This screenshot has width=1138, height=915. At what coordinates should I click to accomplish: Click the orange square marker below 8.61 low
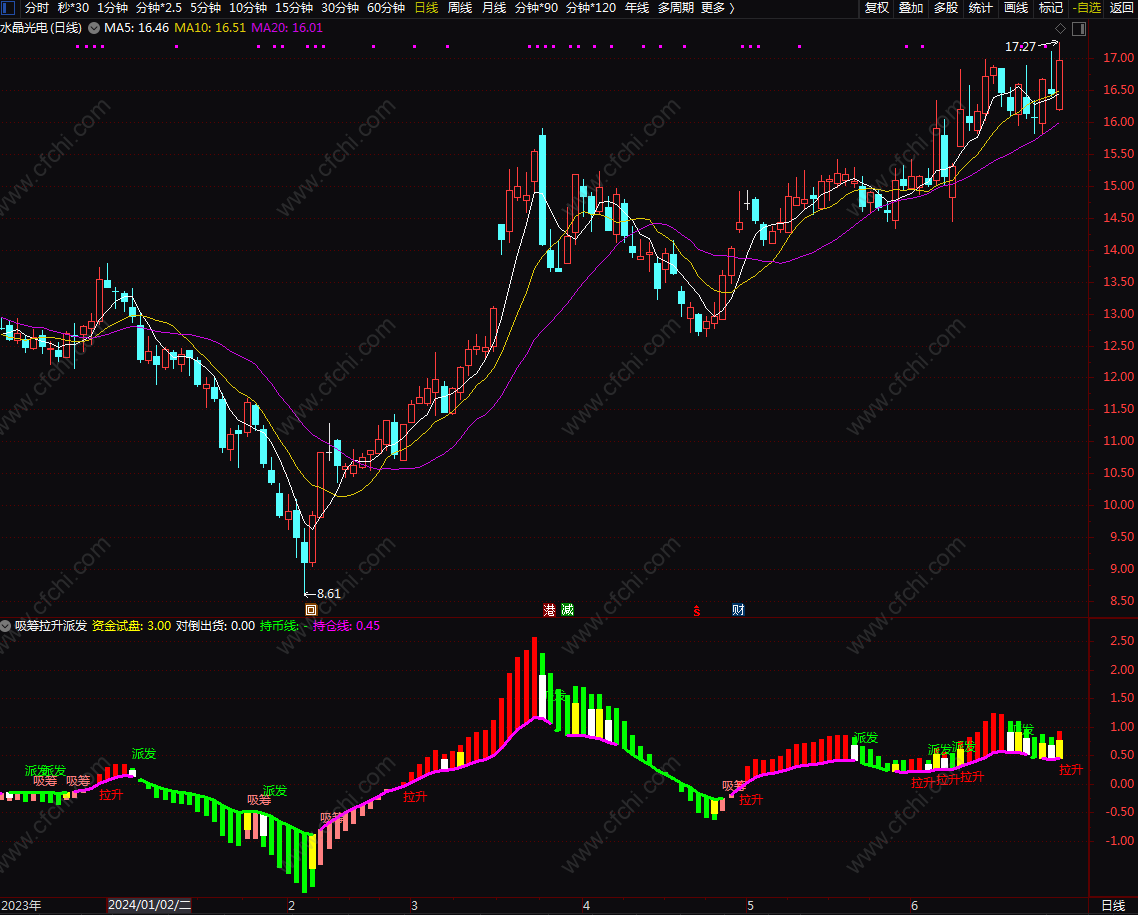[x=311, y=610]
